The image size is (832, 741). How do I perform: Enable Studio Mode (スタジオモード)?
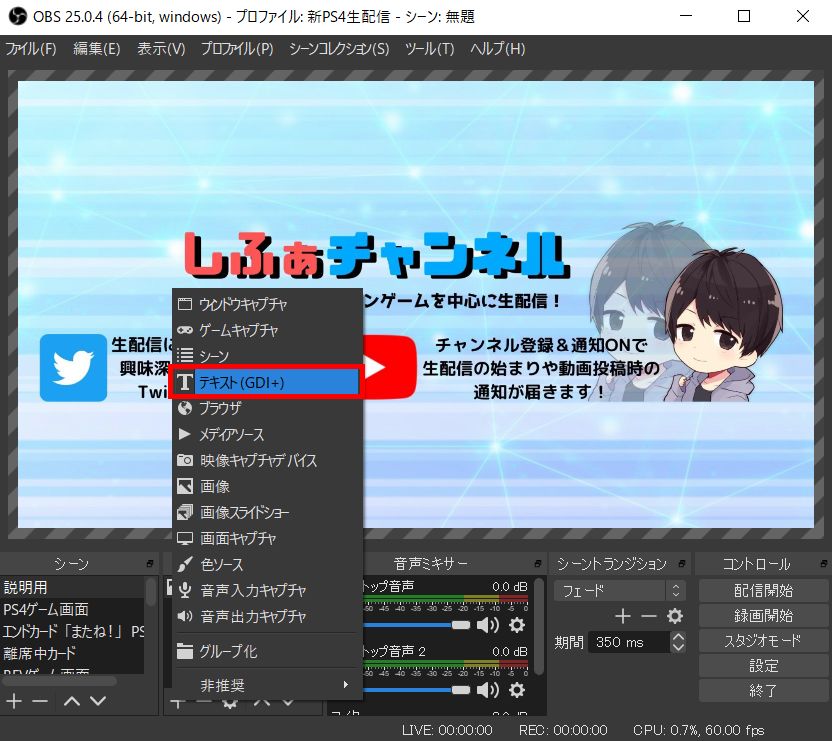(x=763, y=641)
